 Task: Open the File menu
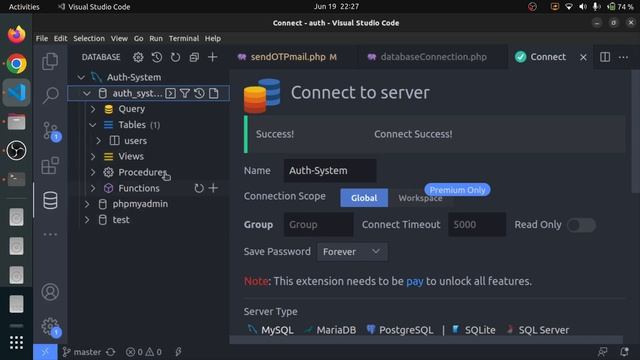click(x=42, y=38)
